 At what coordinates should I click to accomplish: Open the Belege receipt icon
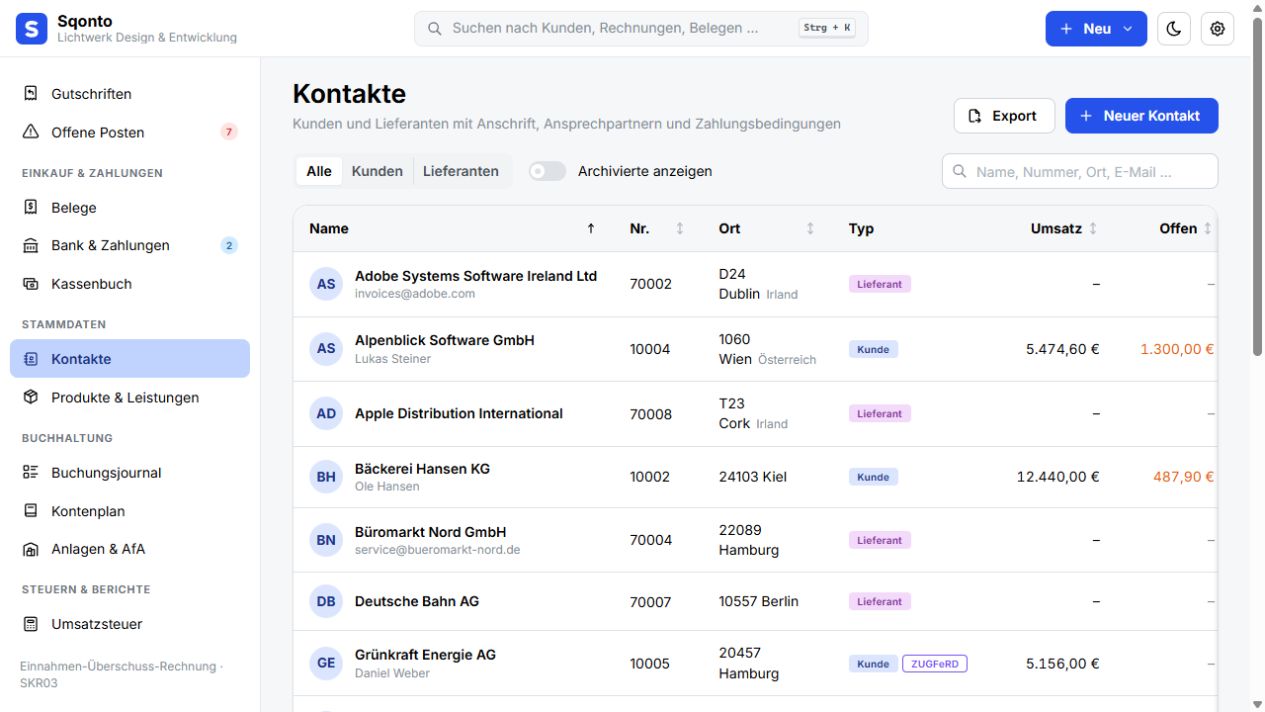[x=31, y=207]
